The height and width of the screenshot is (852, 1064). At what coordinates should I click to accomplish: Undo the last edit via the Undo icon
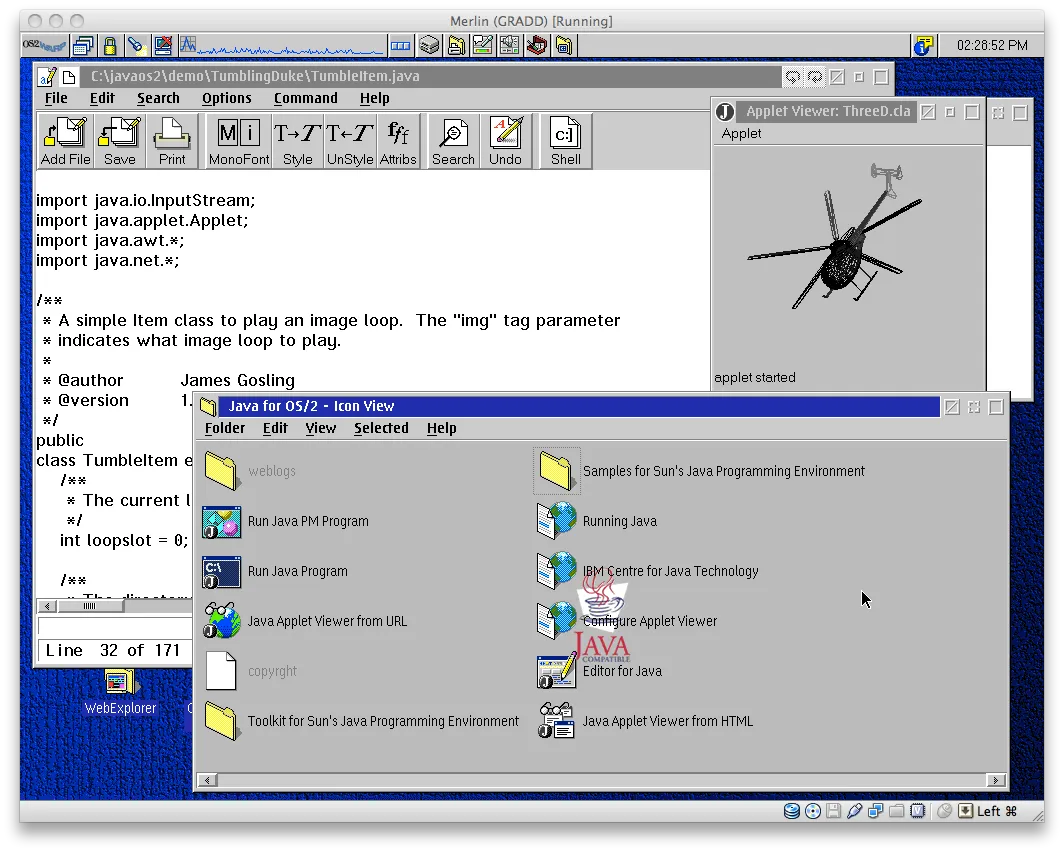tap(506, 141)
